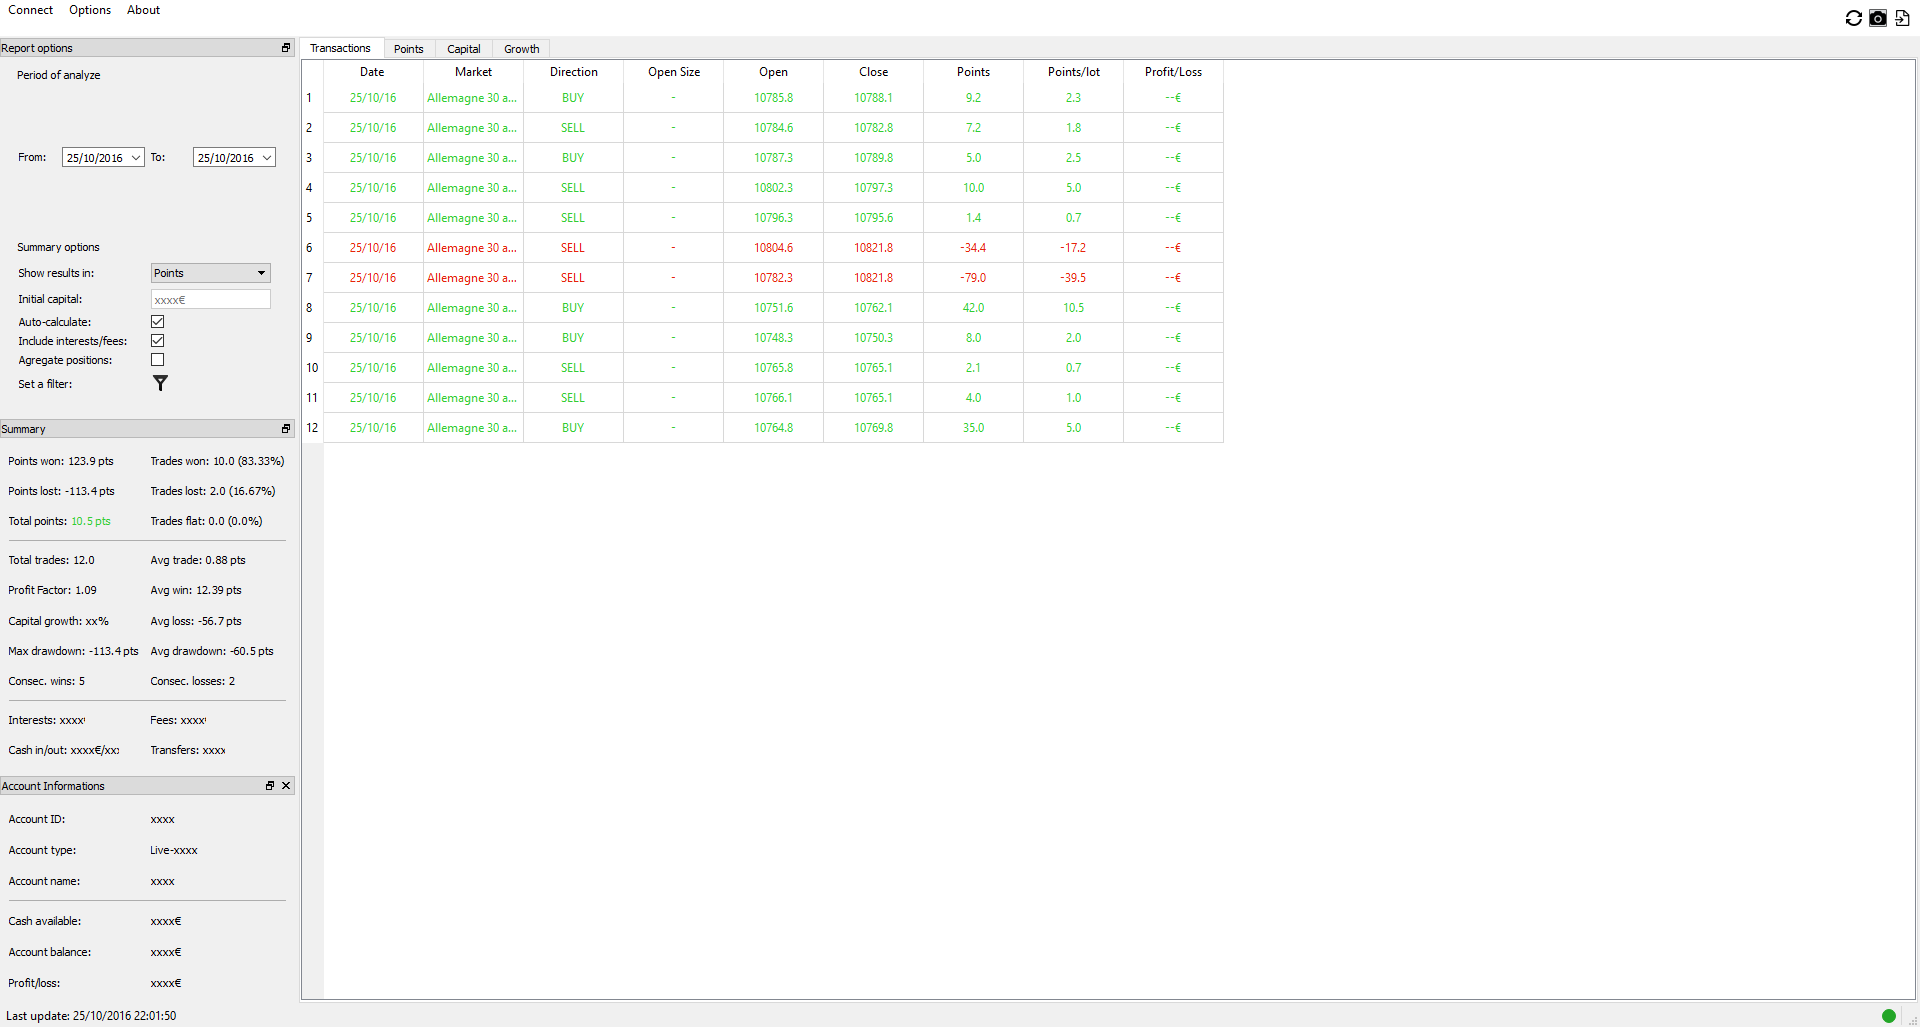
Task: Click the Trades won 10.0 (83.33%) text
Action: tap(217, 461)
